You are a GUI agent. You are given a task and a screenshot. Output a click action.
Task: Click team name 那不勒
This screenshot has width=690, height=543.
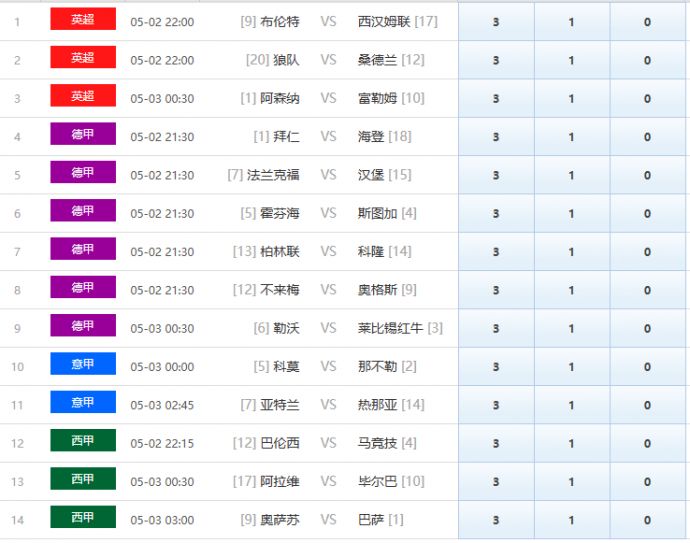378,366
